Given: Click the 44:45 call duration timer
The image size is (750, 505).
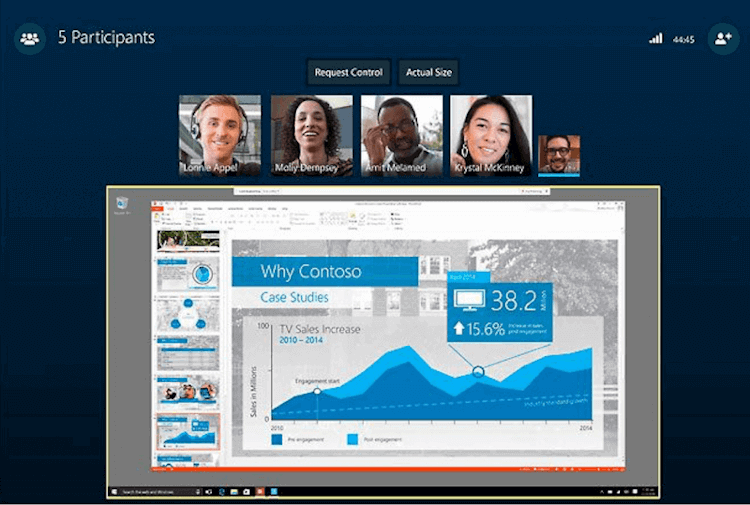Looking at the screenshot, I should pos(684,39).
